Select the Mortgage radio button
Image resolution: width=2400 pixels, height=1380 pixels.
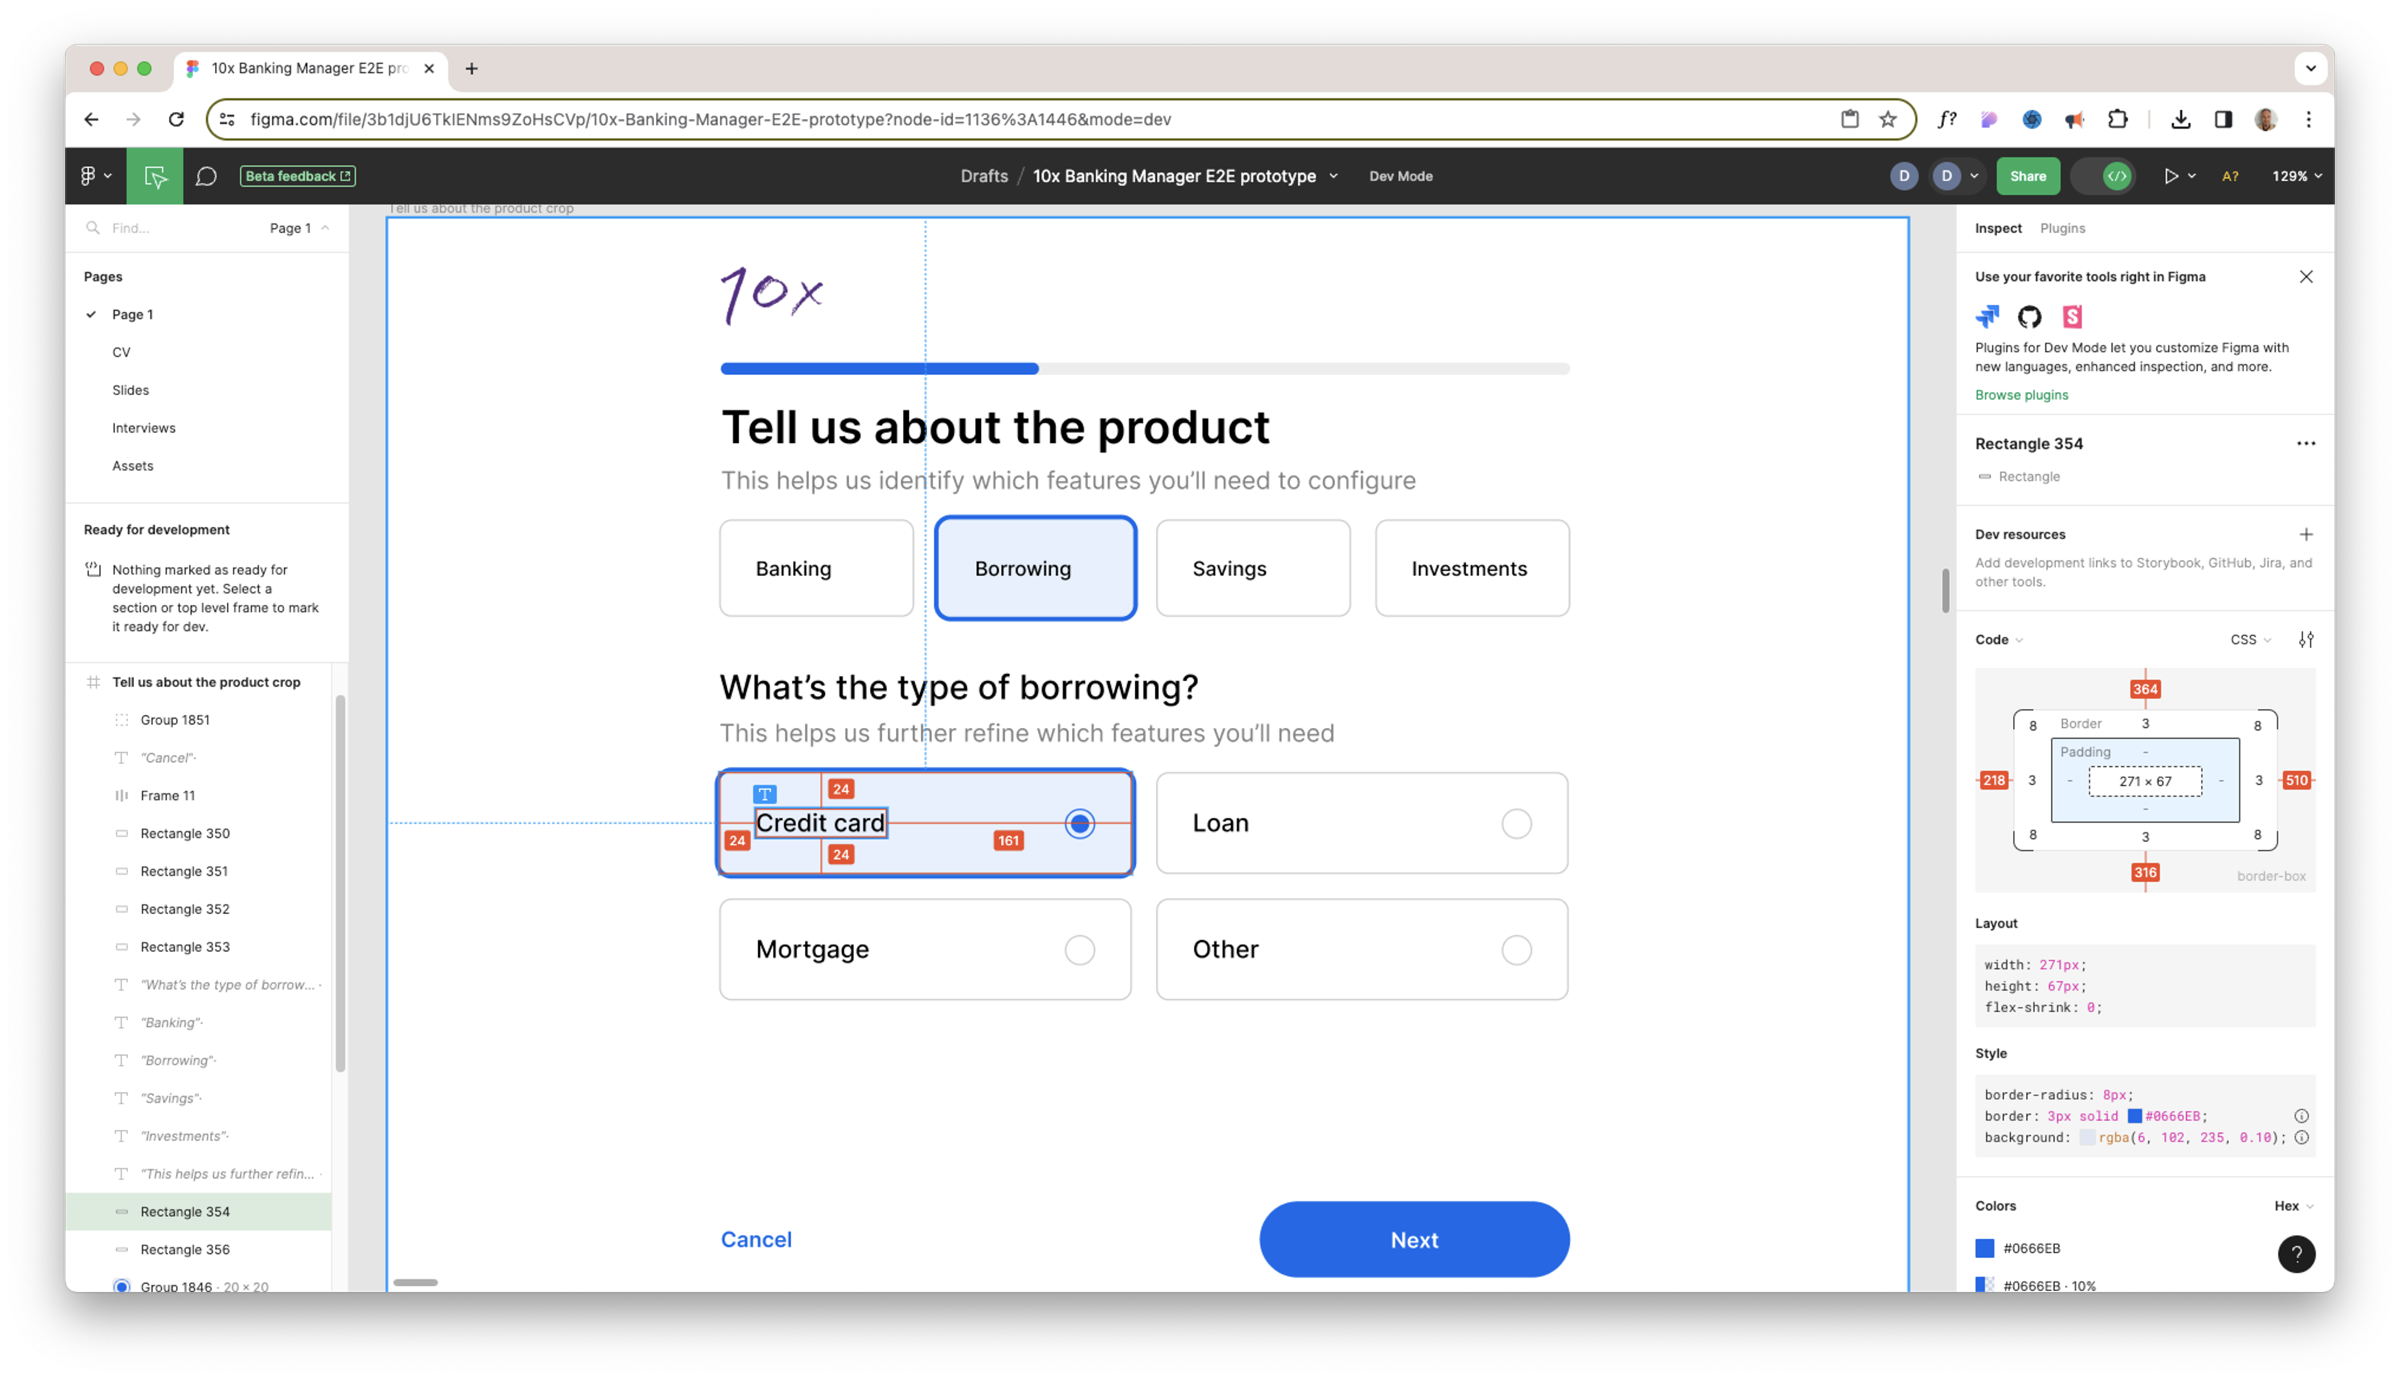click(1079, 950)
